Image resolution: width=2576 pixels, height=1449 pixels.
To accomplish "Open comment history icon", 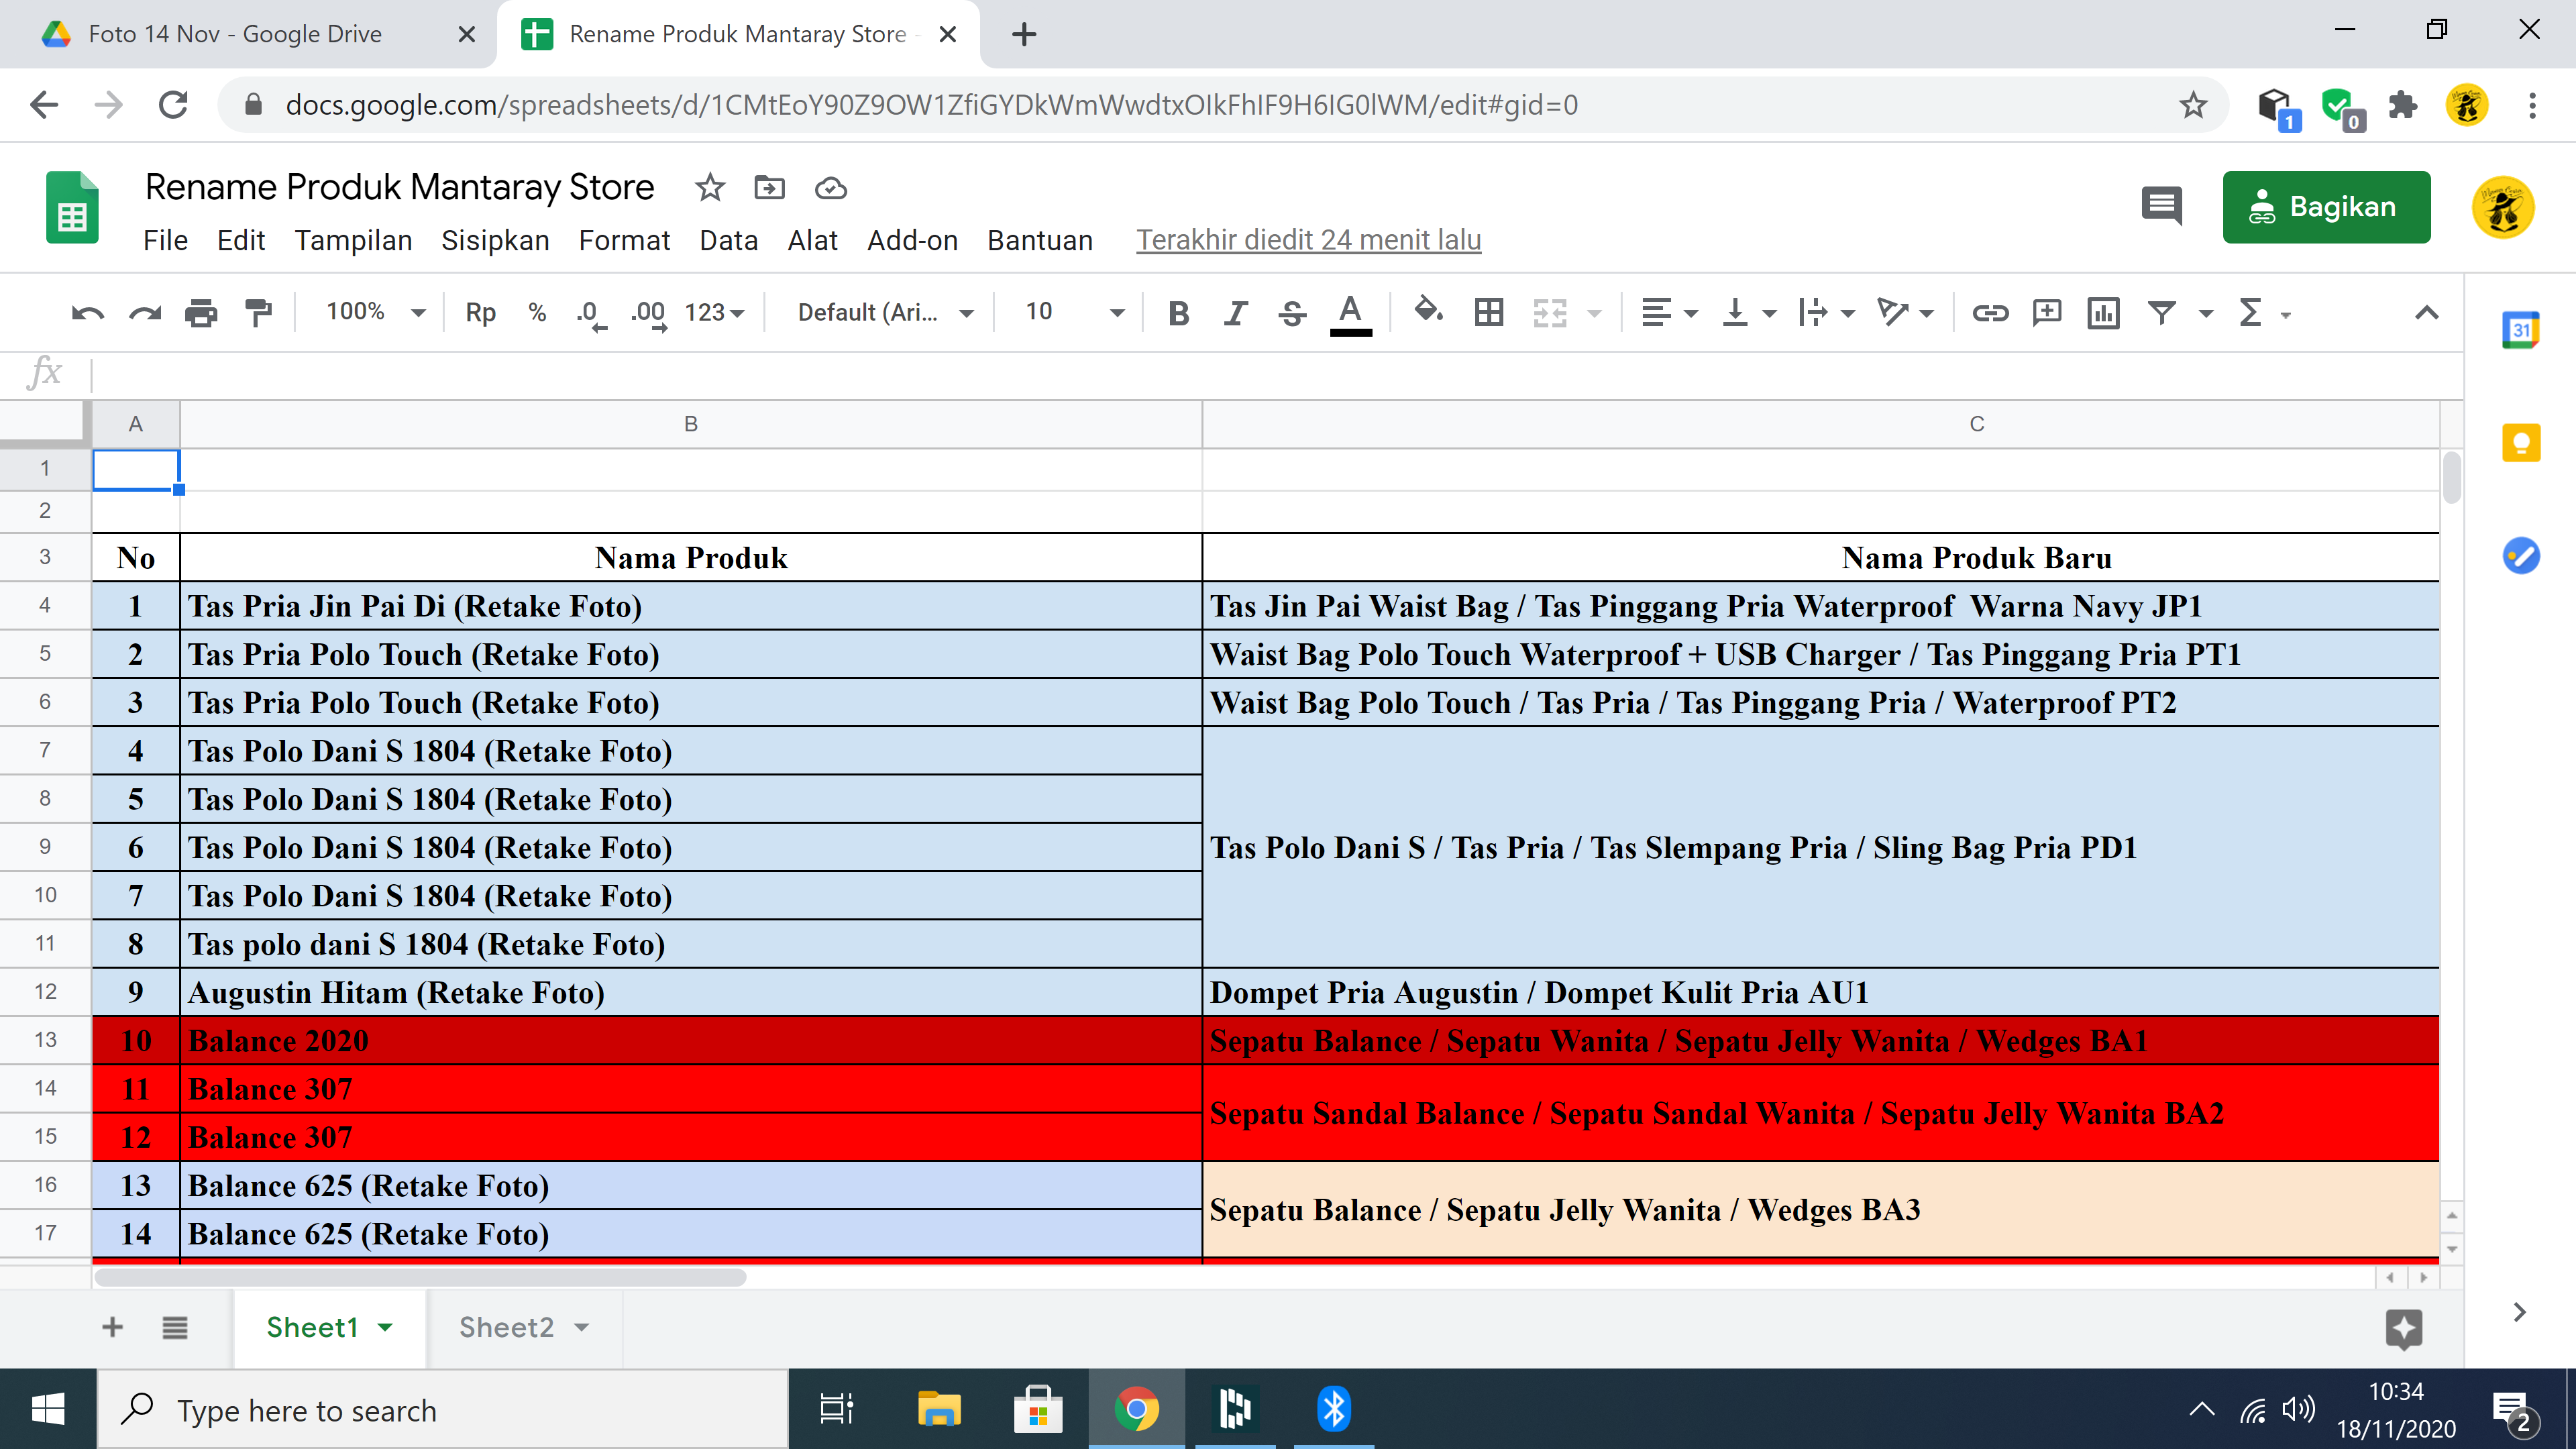I will [x=2160, y=207].
